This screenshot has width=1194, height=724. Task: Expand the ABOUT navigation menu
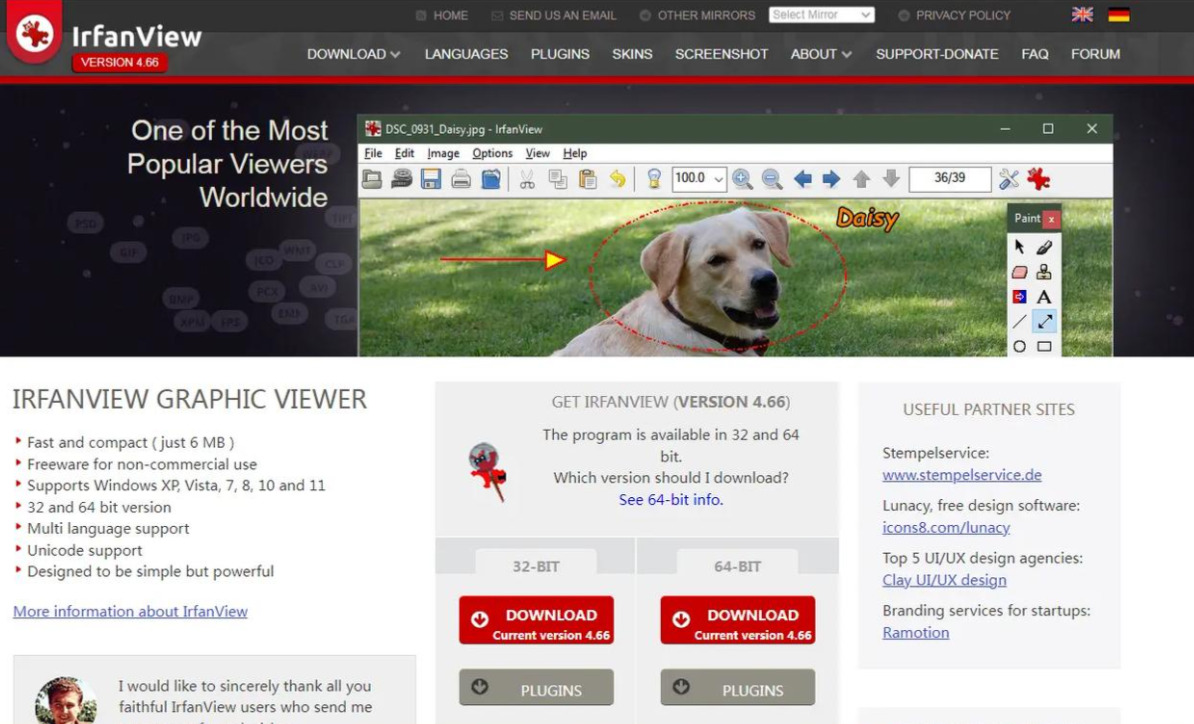821,54
